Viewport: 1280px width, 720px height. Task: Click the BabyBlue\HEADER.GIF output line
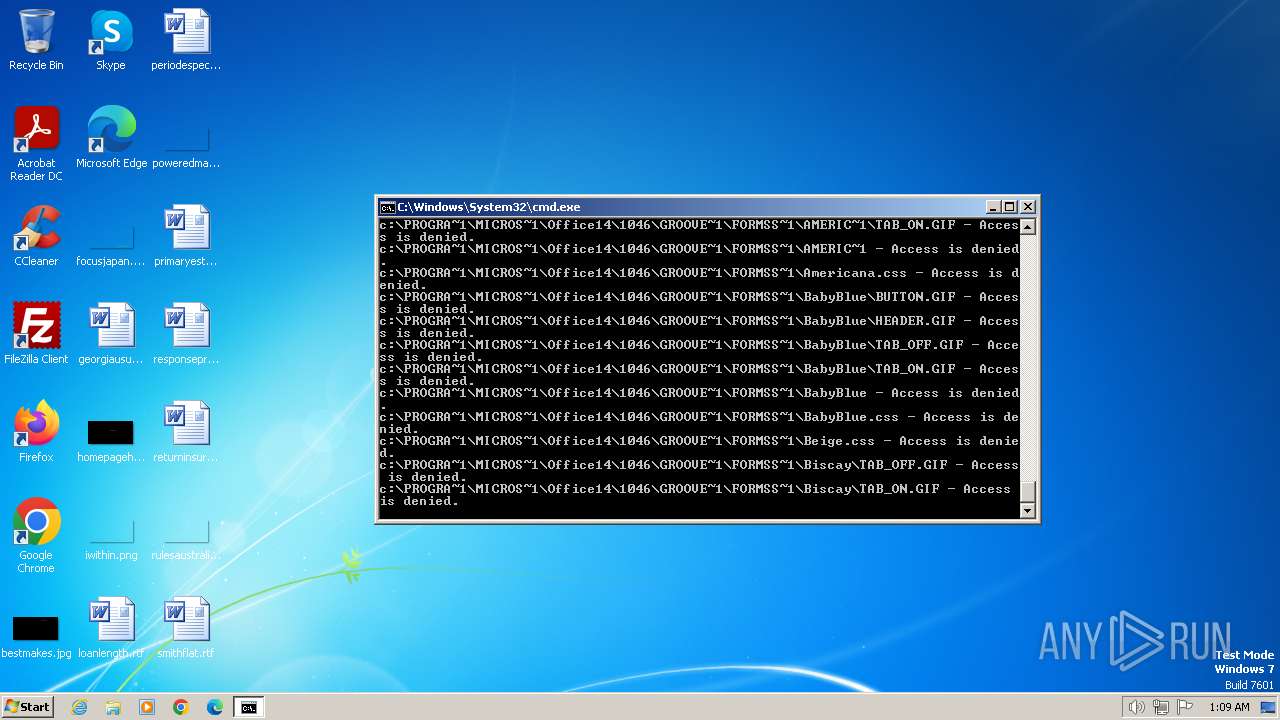(699, 327)
